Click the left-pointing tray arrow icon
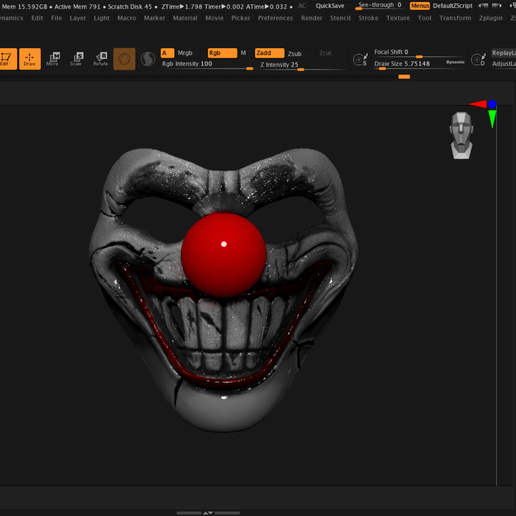This screenshot has width=516, height=516. [x=483, y=6]
